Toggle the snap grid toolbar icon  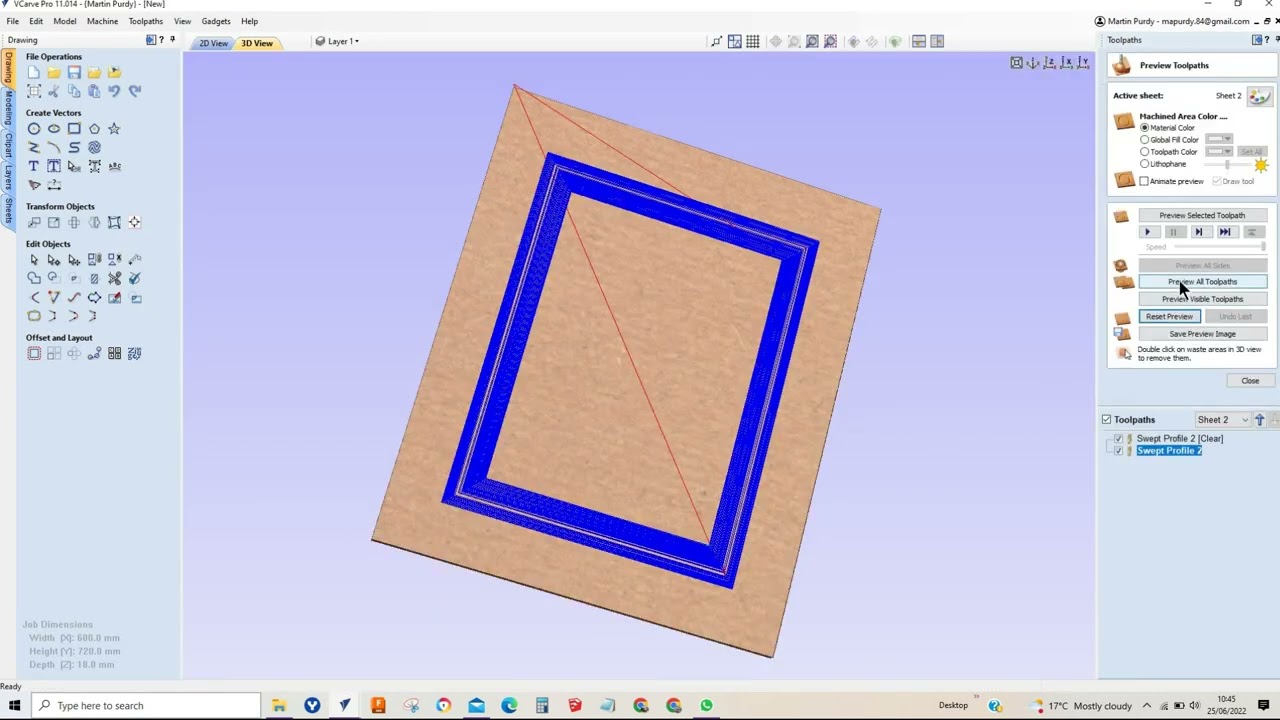tap(753, 41)
